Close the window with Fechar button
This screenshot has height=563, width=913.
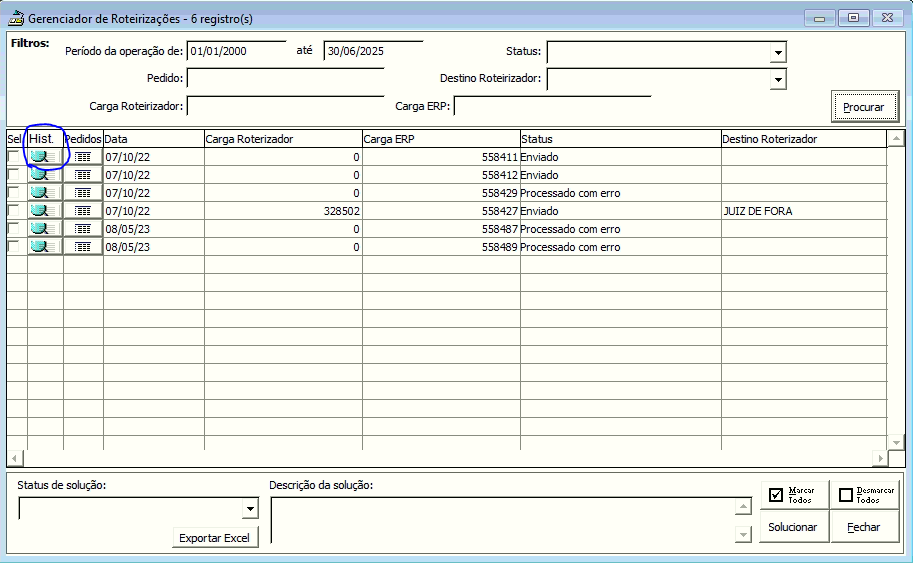865,527
